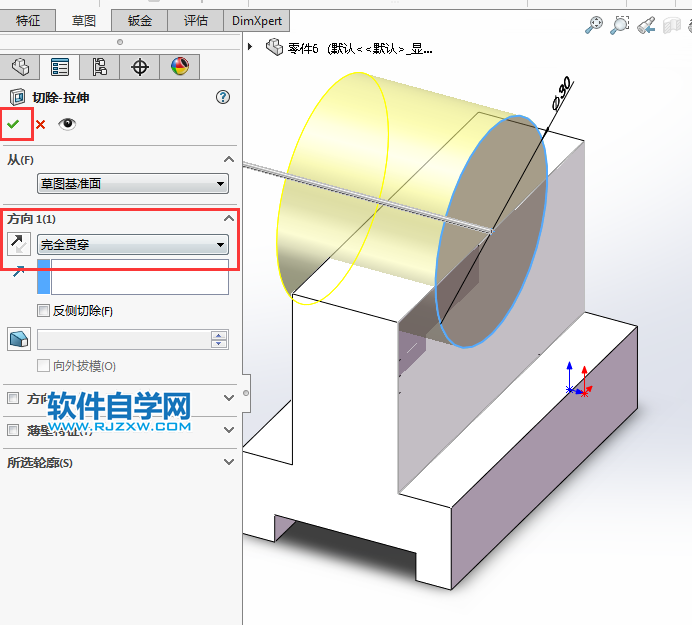Image resolution: width=692 pixels, height=625 pixels.
Task: Switch to the PropertyManager tab icon
Action: (60, 67)
